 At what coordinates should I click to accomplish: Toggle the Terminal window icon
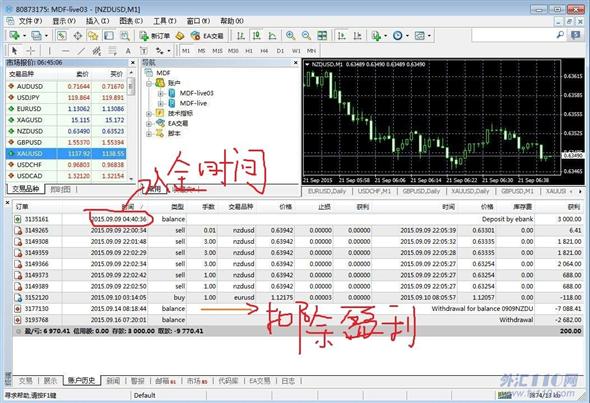click(x=109, y=36)
